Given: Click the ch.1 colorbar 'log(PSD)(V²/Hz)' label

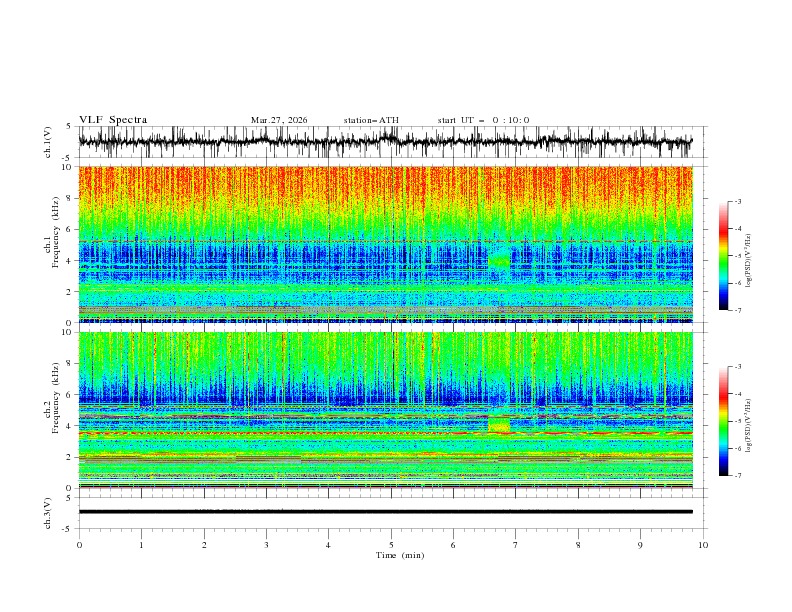Looking at the screenshot, I should tap(748, 261).
